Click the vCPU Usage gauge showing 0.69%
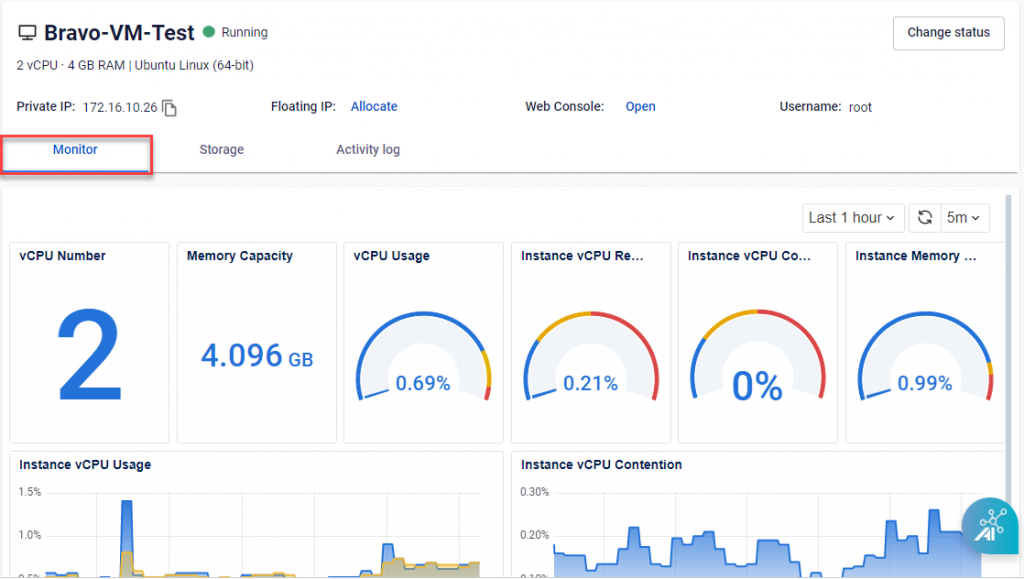 pyautogui.click(x=422, y=345)
